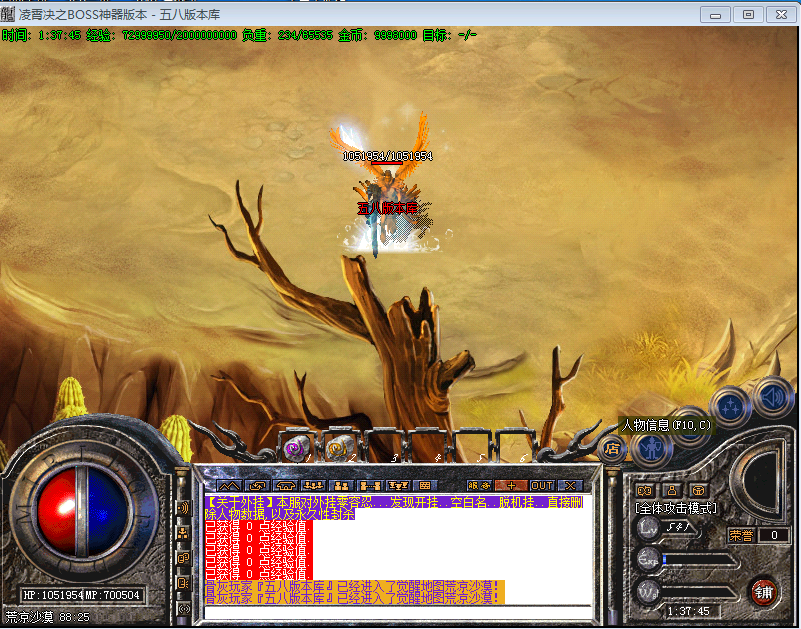Image resolution: width=801 pixels, height=629 pixels.
Task: Click the 时间 1:37:45 status text
Action: point(41,35)
